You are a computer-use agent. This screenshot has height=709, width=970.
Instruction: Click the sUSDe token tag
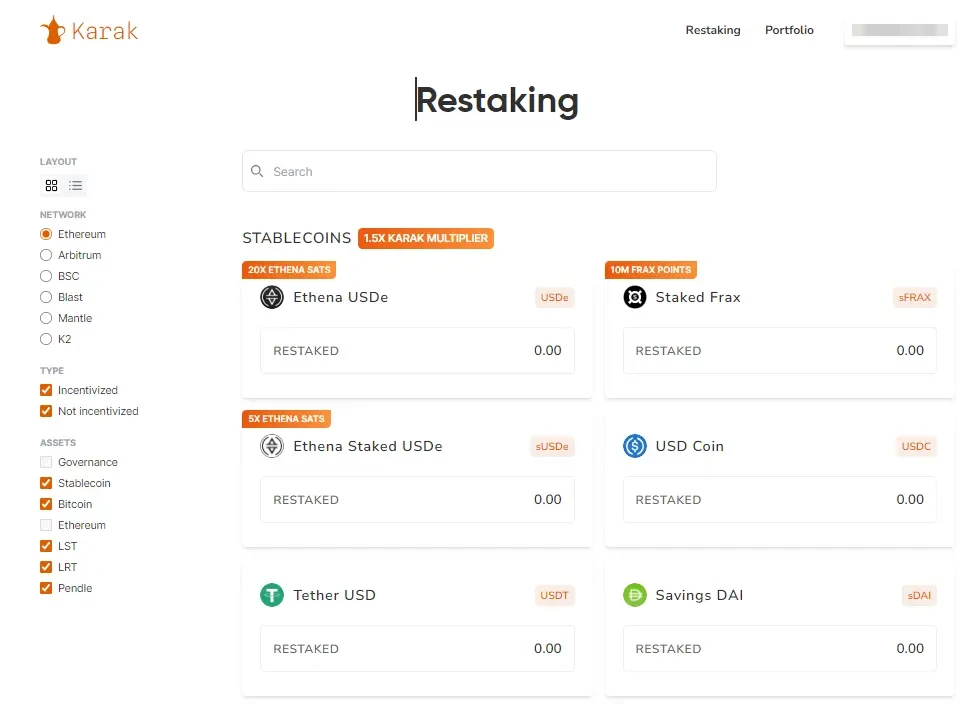tap(553, 446)
